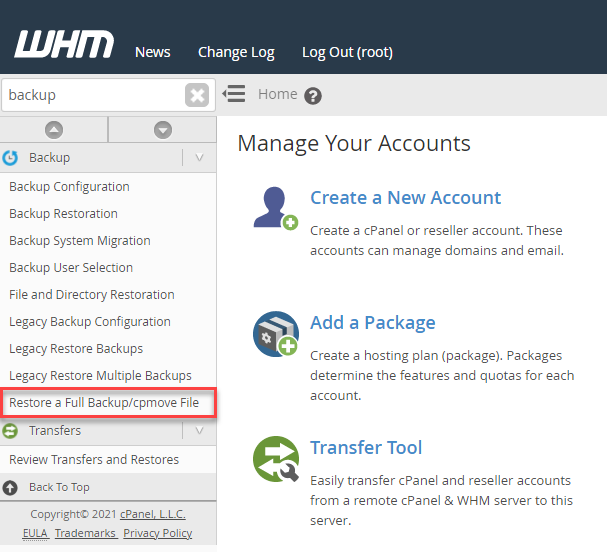Open the Add a Package link
The width and height of the screenshot is (607, 552).
373,323
